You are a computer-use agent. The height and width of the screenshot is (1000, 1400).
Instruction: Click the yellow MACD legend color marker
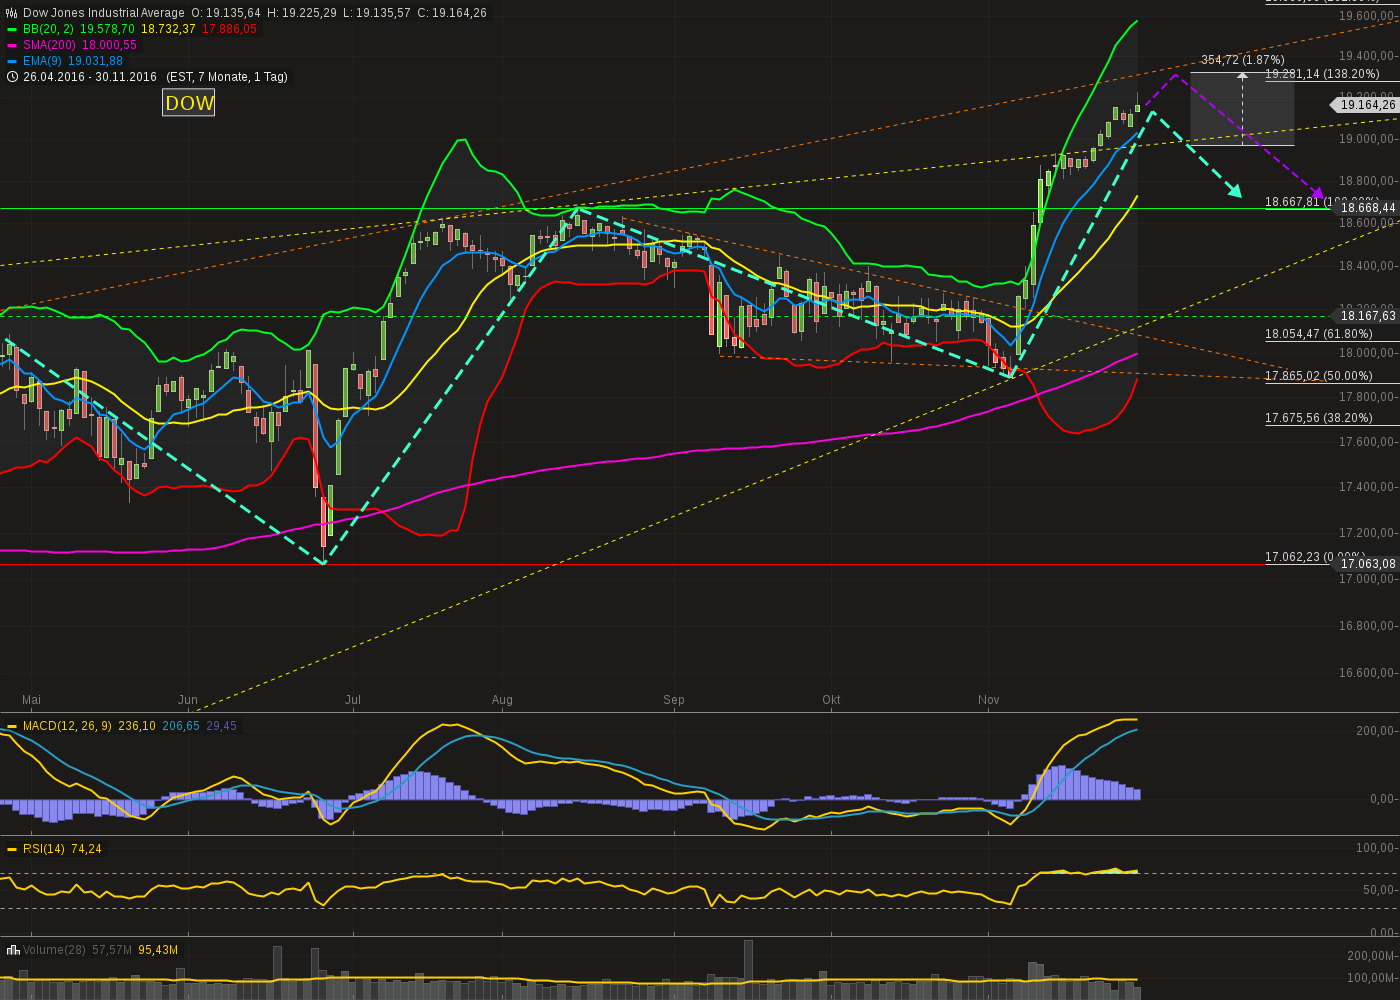coord(12,726)
